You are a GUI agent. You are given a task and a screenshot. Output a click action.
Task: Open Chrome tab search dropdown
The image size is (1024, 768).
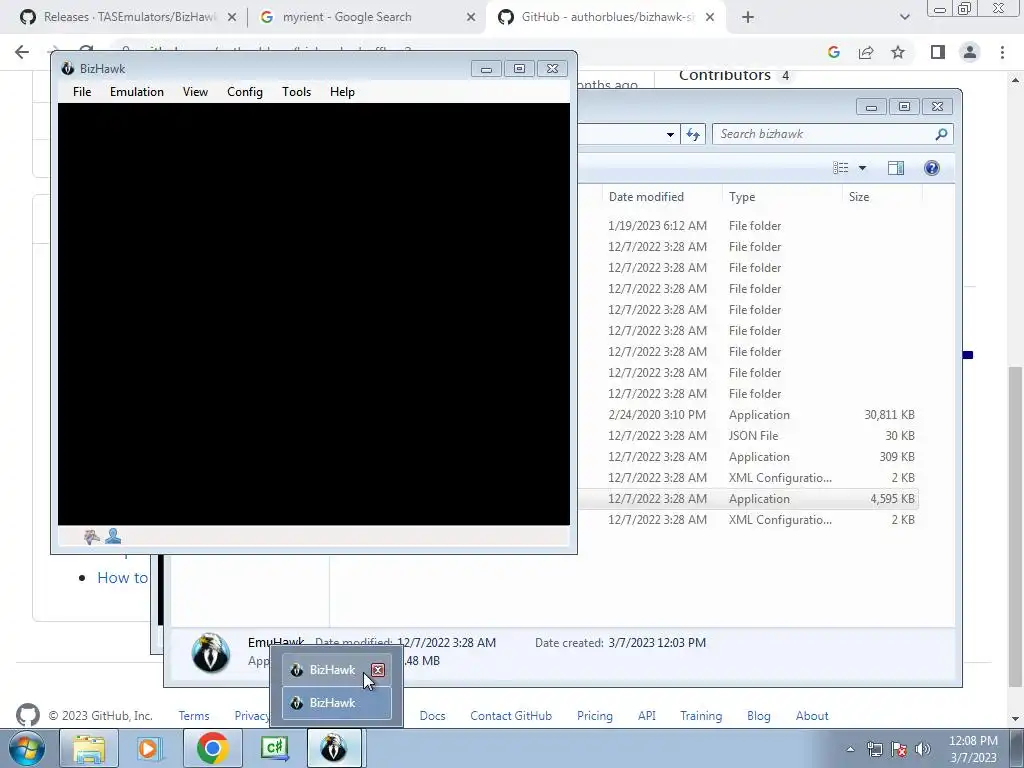click(904, 18)
